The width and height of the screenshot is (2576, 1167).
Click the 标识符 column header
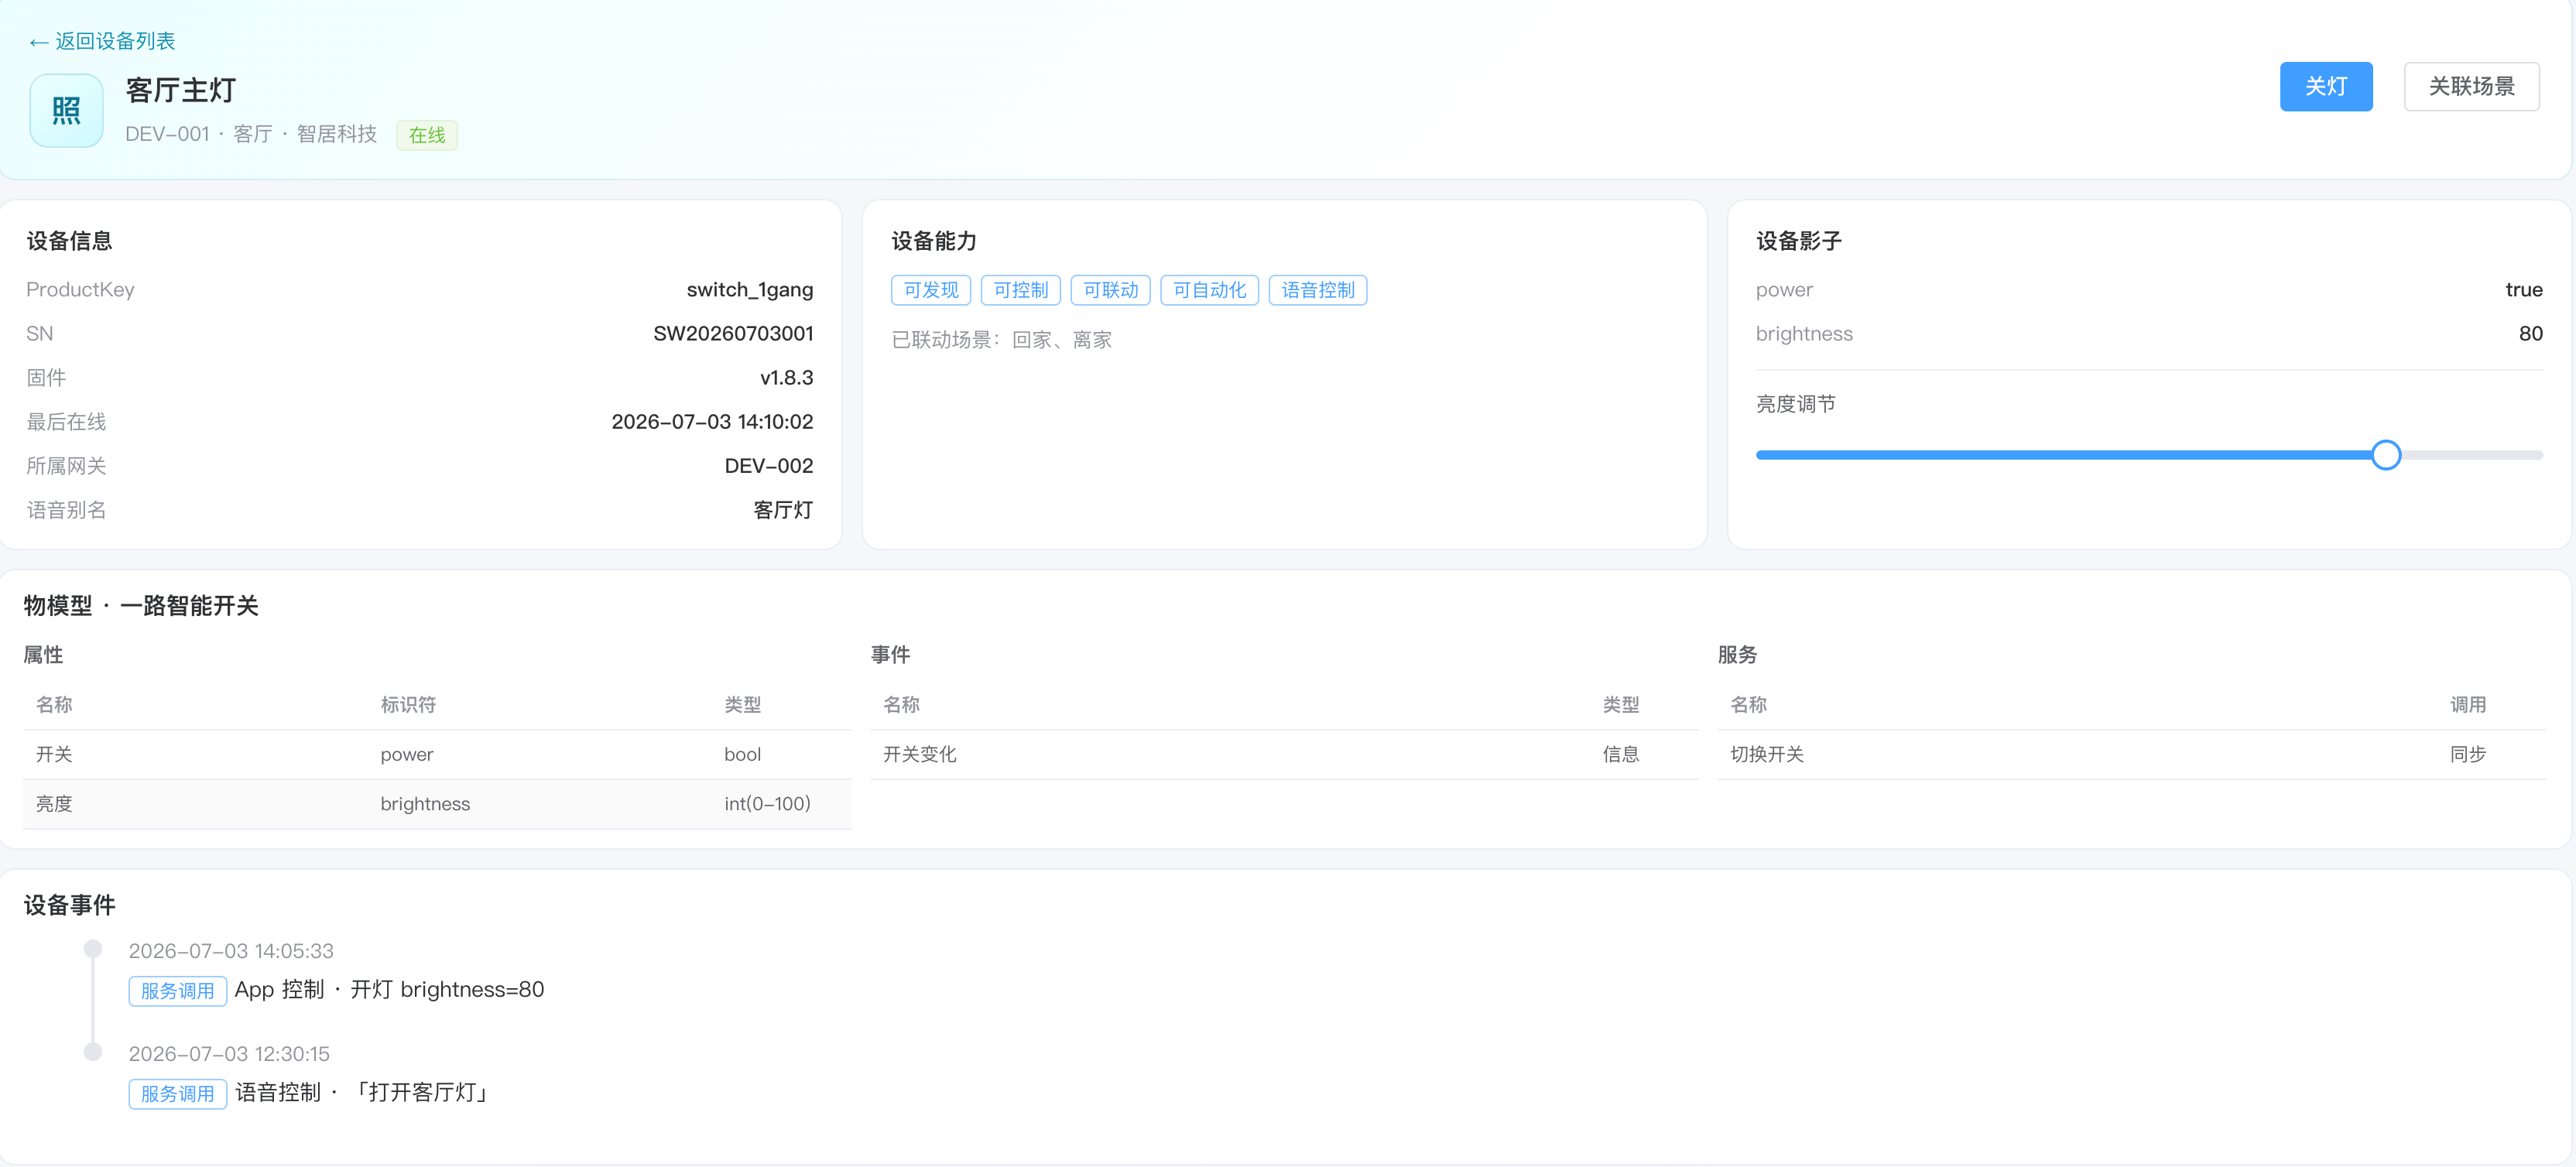[x=407, y=705]
